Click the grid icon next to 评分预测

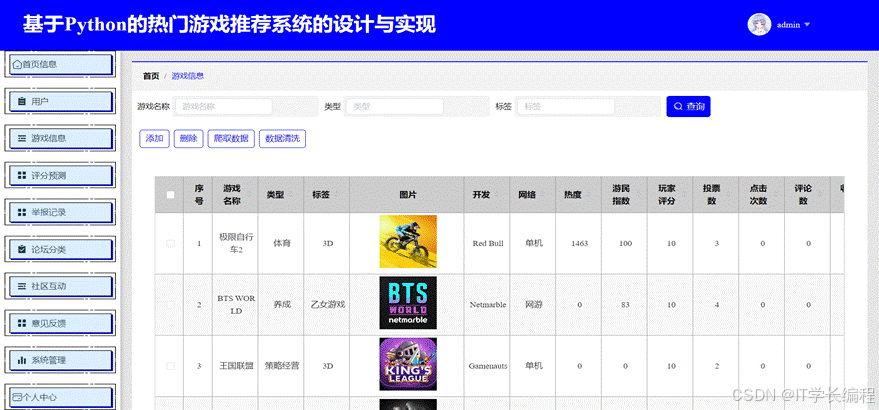coord(22,176)
